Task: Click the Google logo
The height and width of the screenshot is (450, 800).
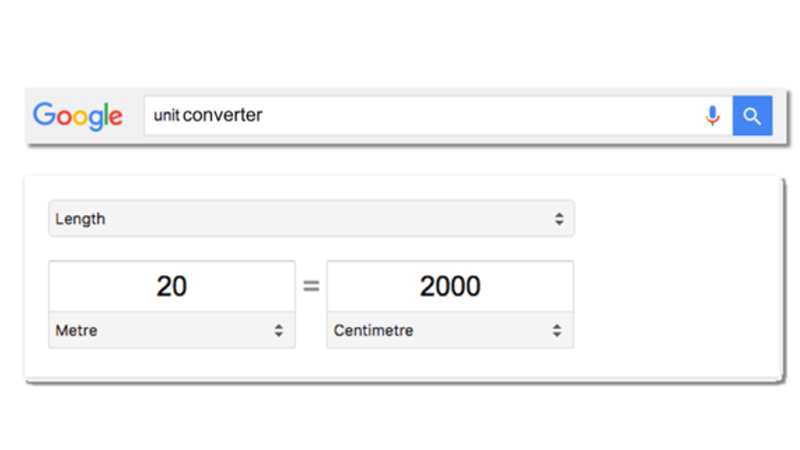Action: click(77, 116)
